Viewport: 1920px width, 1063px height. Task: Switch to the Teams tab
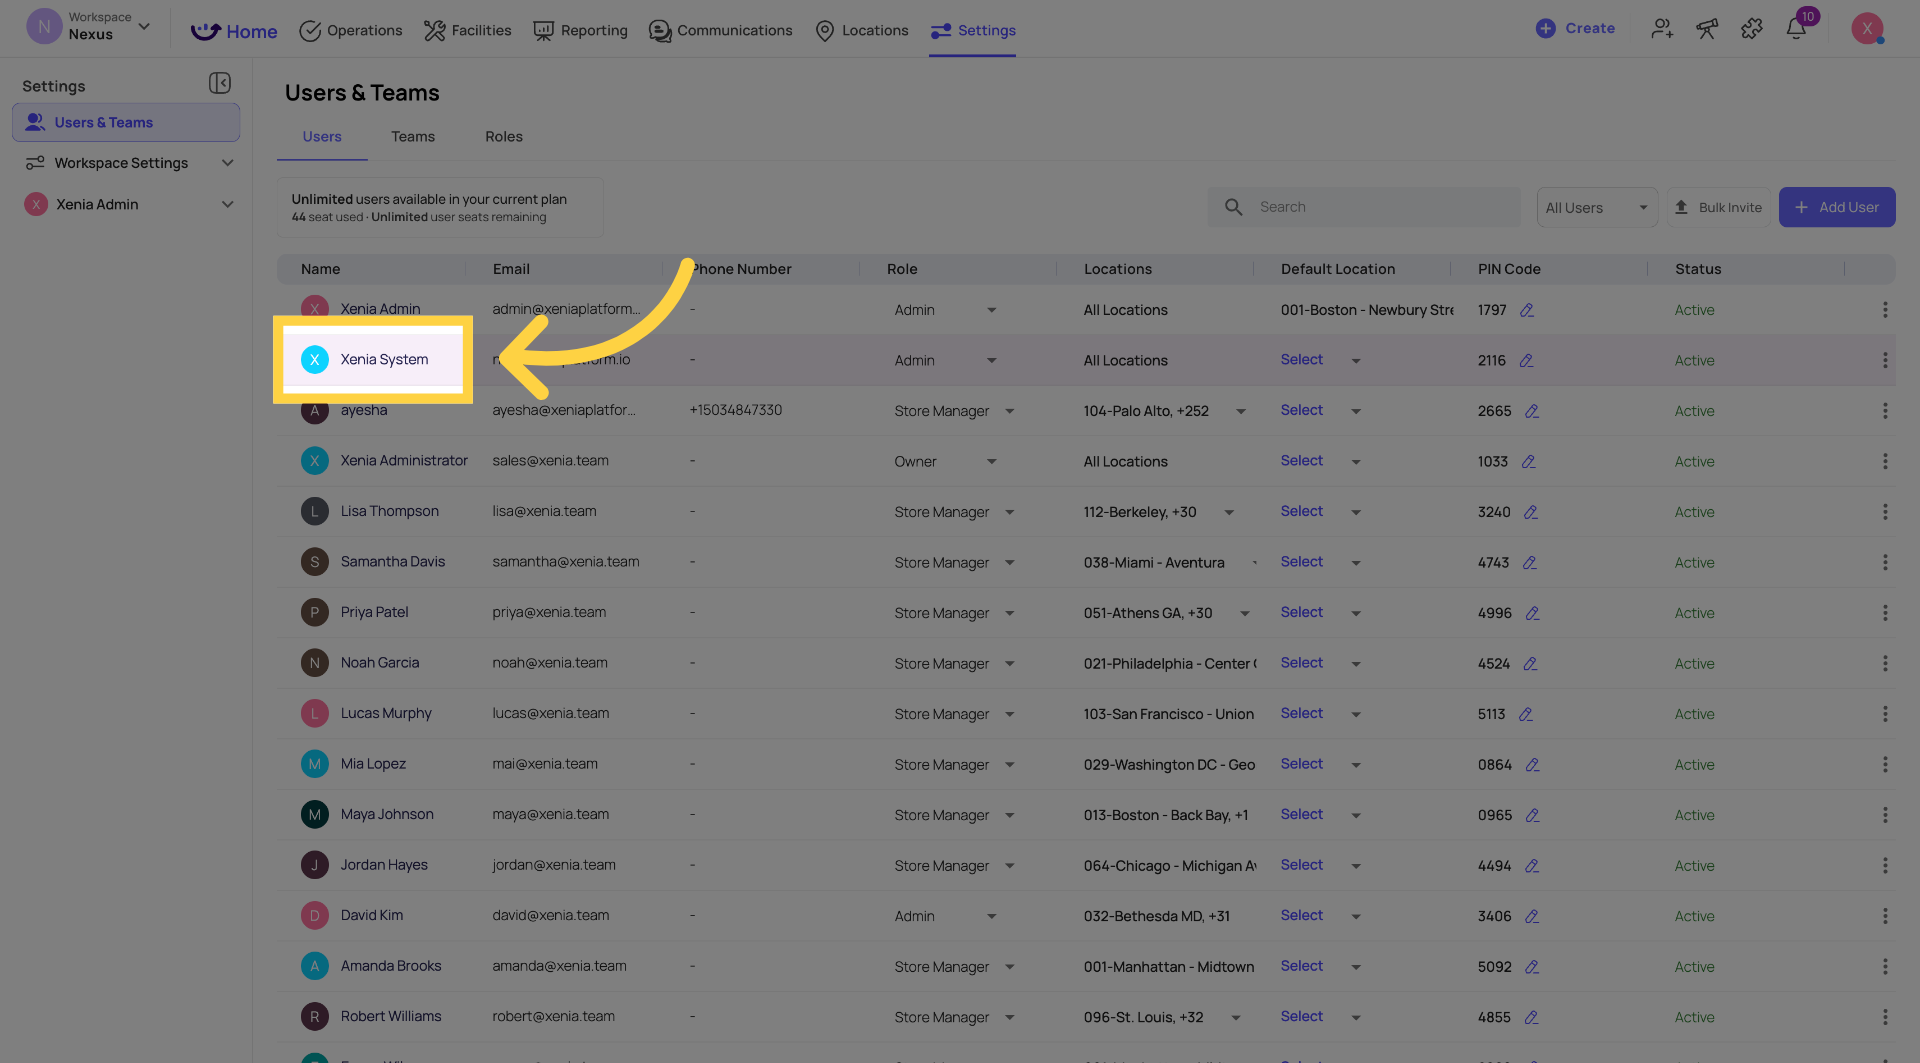click(413, 137)
